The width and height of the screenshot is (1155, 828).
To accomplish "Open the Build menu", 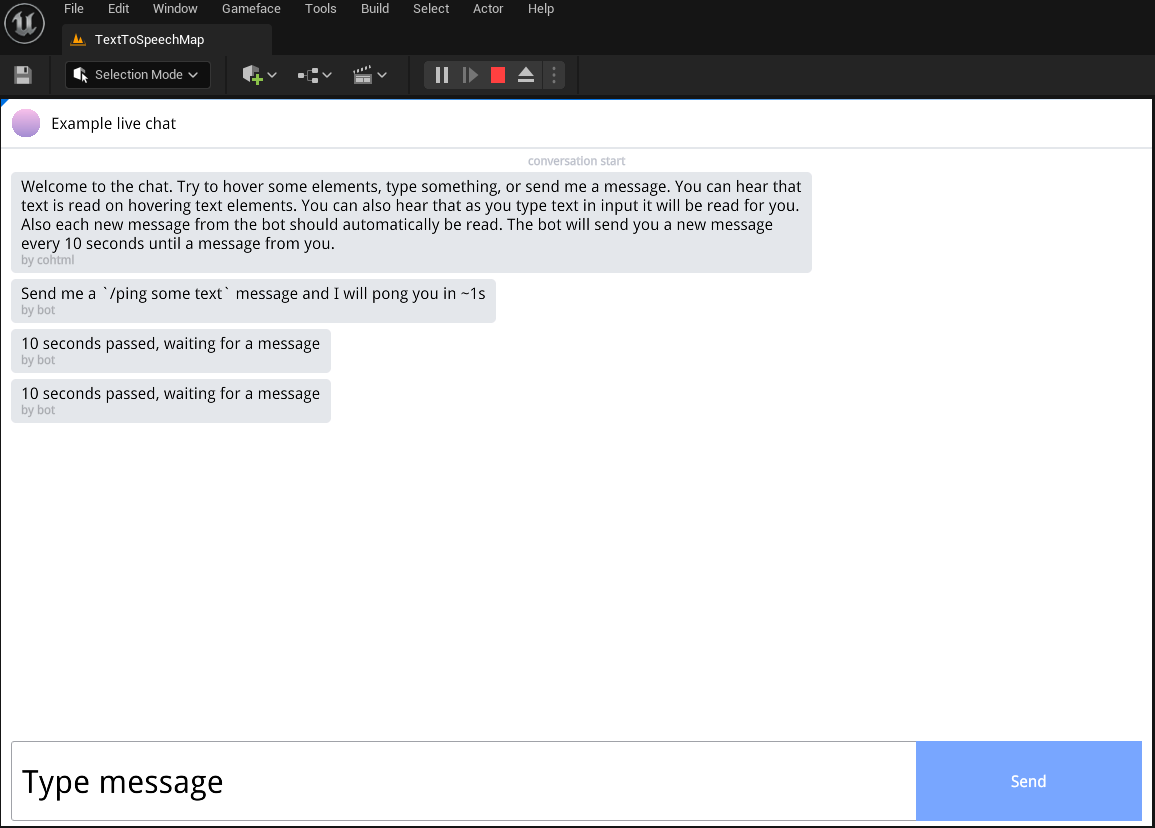I will tap(375, 9).
